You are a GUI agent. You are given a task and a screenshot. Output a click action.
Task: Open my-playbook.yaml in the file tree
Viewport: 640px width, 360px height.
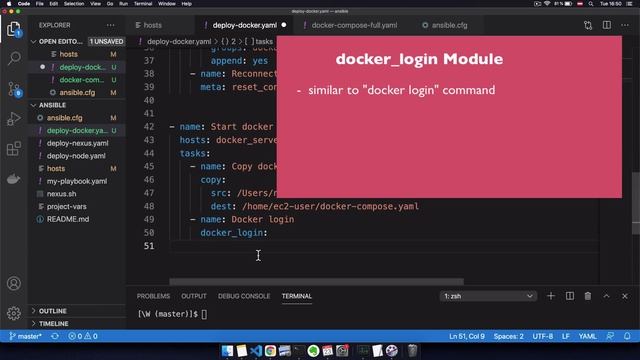(77, 181)
